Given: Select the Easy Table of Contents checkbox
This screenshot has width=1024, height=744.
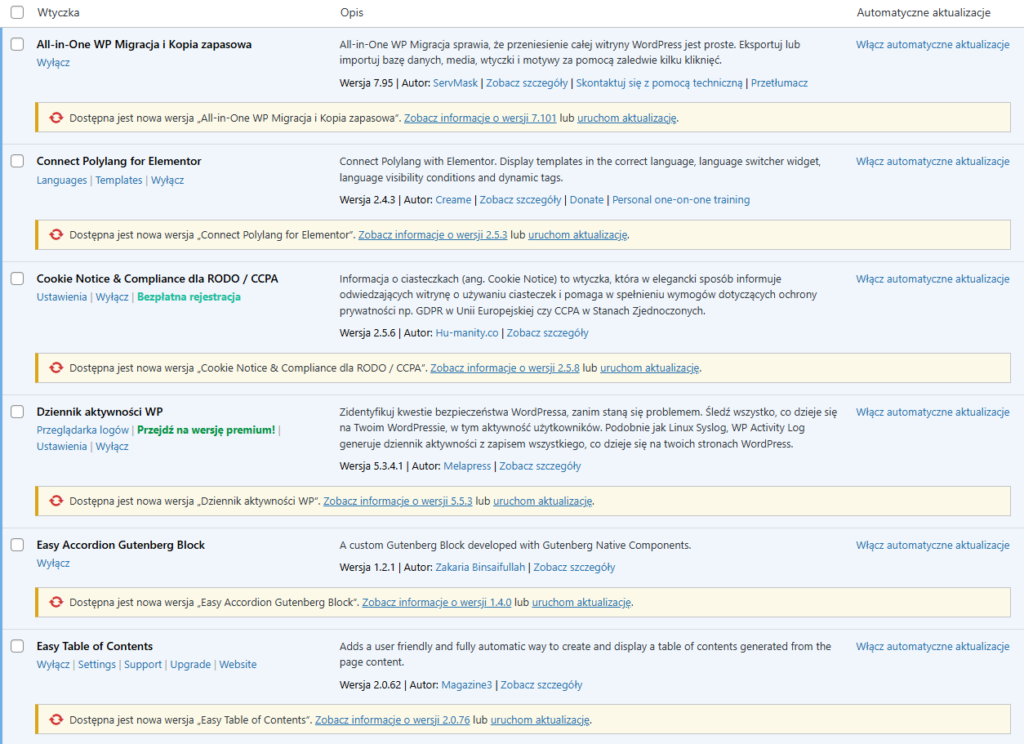Looking at the screenshot, I should pos(15,647).
